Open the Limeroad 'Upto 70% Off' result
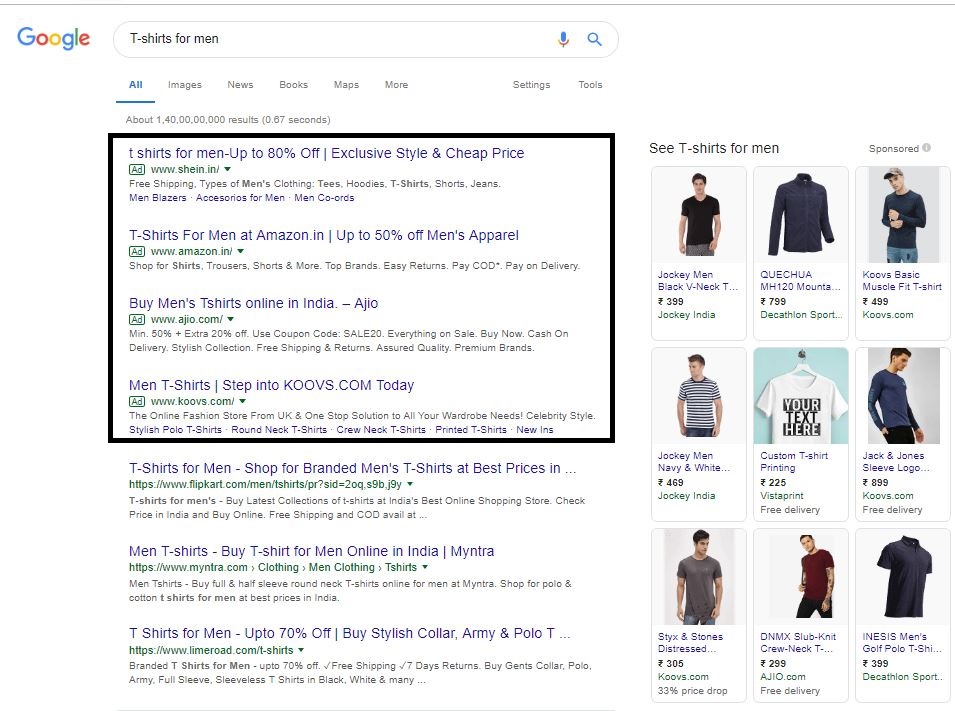This screenshot has height=711, width=955. 350,633
